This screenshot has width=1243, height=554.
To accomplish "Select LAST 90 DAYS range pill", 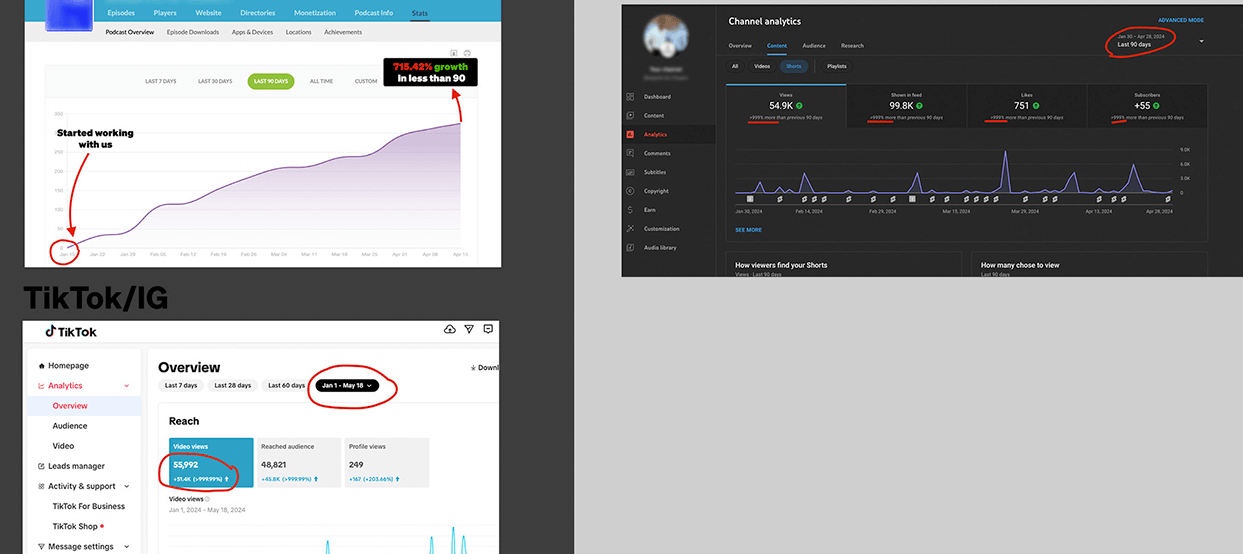I will point(271,81).
